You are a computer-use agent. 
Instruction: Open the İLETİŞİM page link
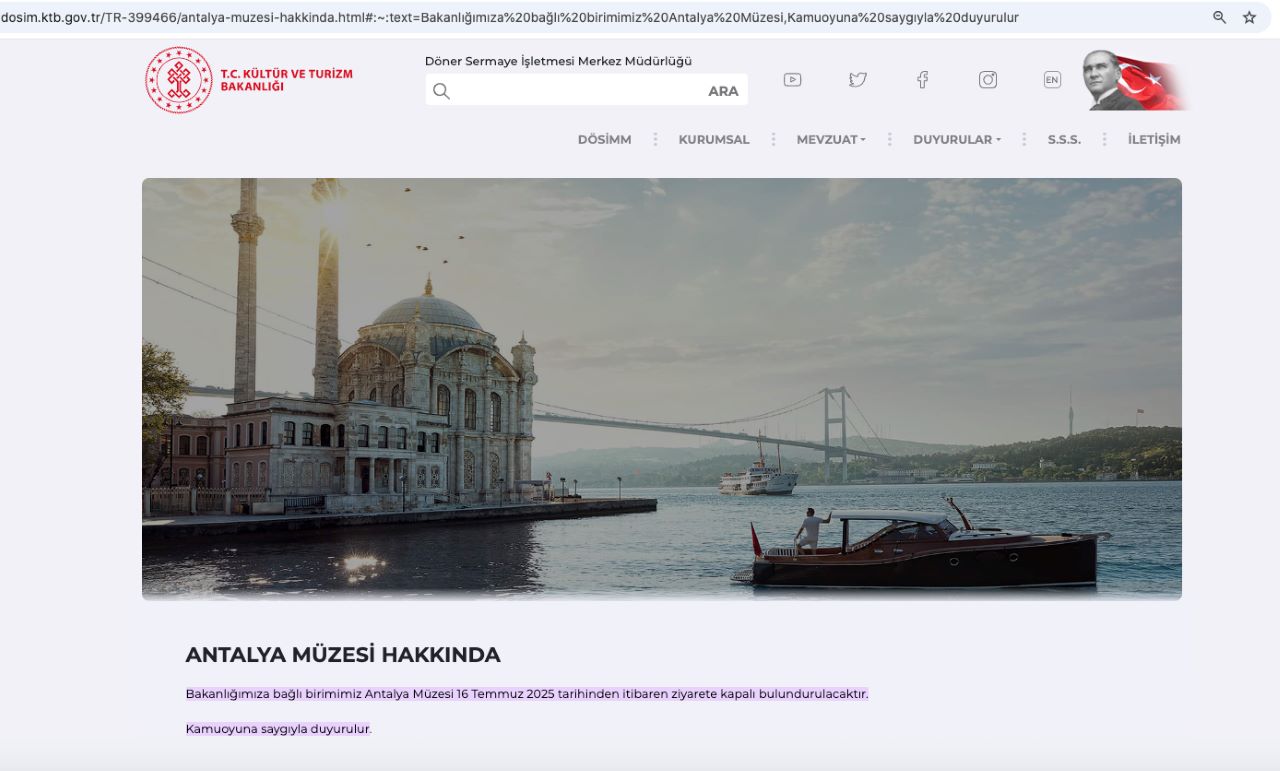pos(1154,139)
